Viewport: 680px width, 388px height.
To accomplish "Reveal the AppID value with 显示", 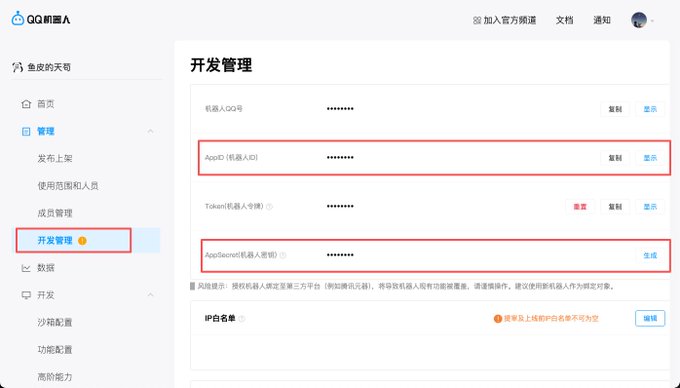I will (x=650, y=158).
